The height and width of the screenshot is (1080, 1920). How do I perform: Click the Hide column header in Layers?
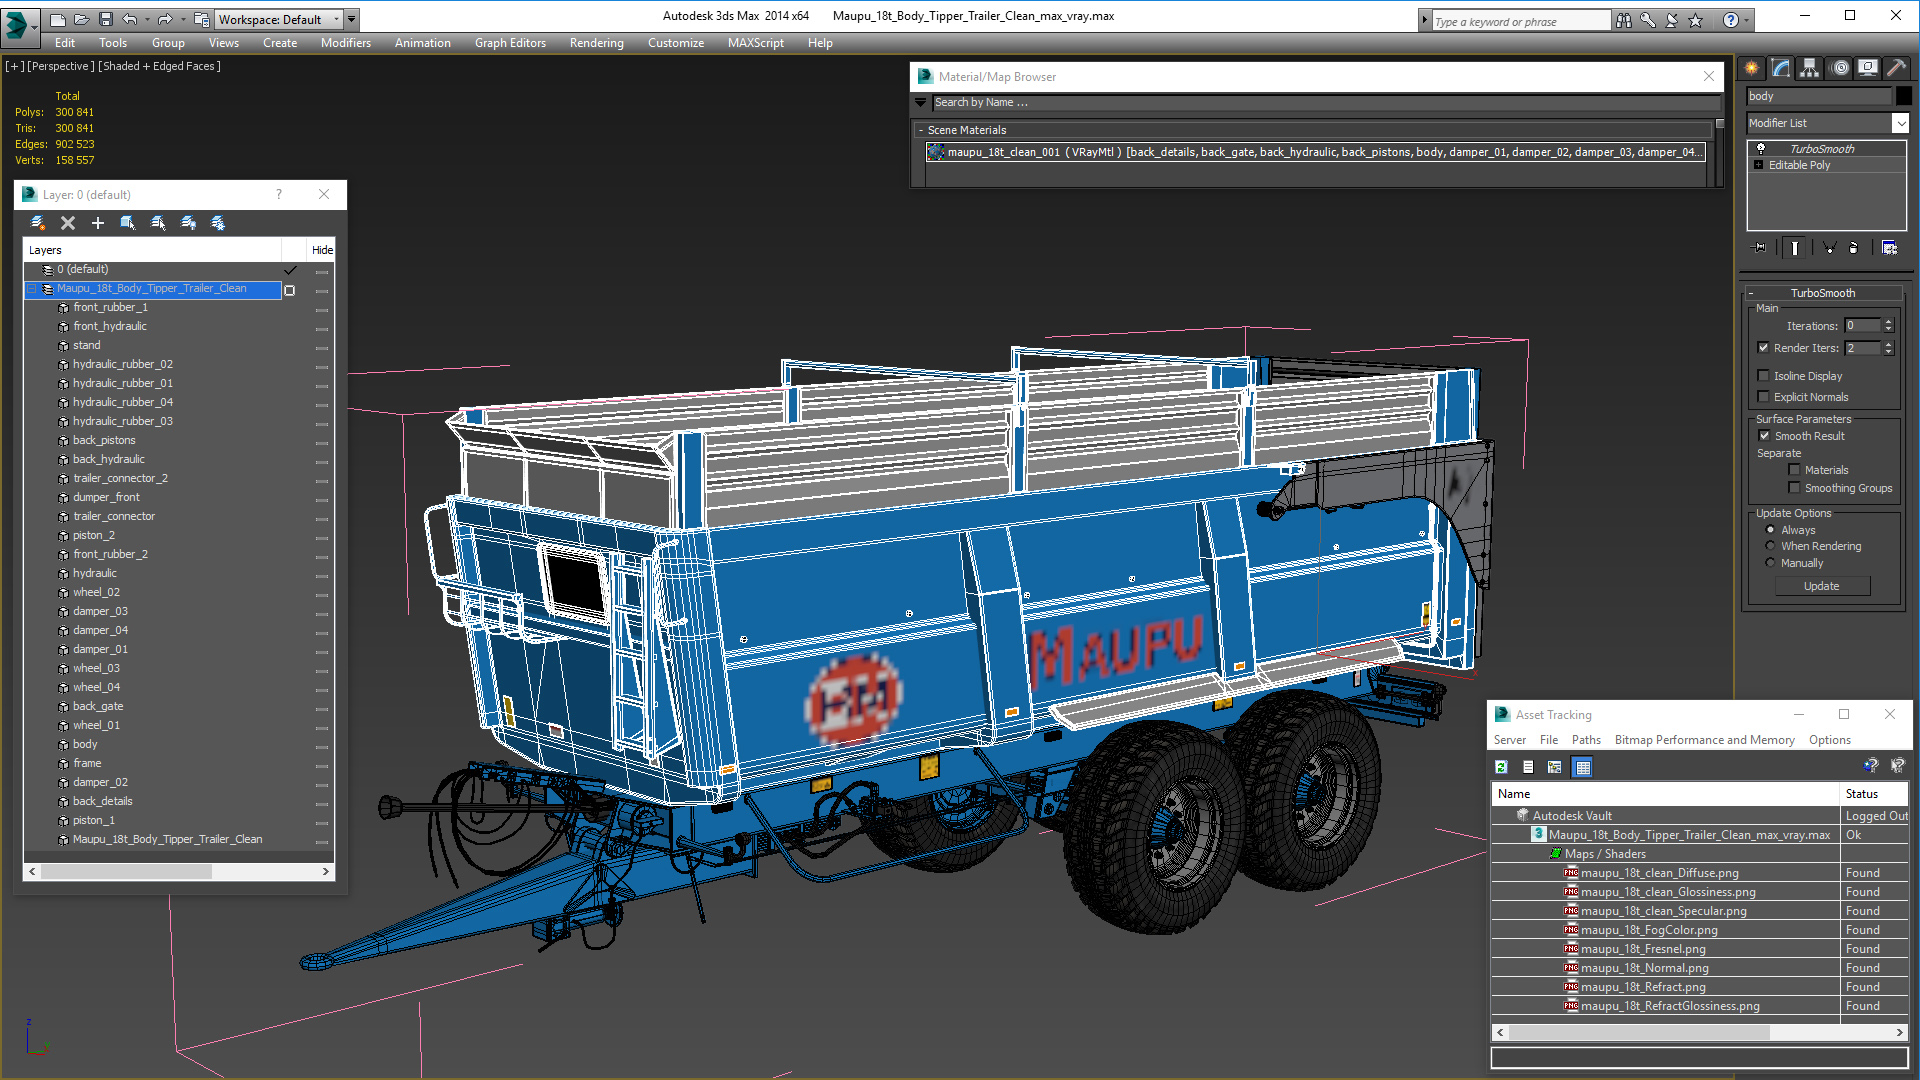pyautogui.click(x=322, y=250)
